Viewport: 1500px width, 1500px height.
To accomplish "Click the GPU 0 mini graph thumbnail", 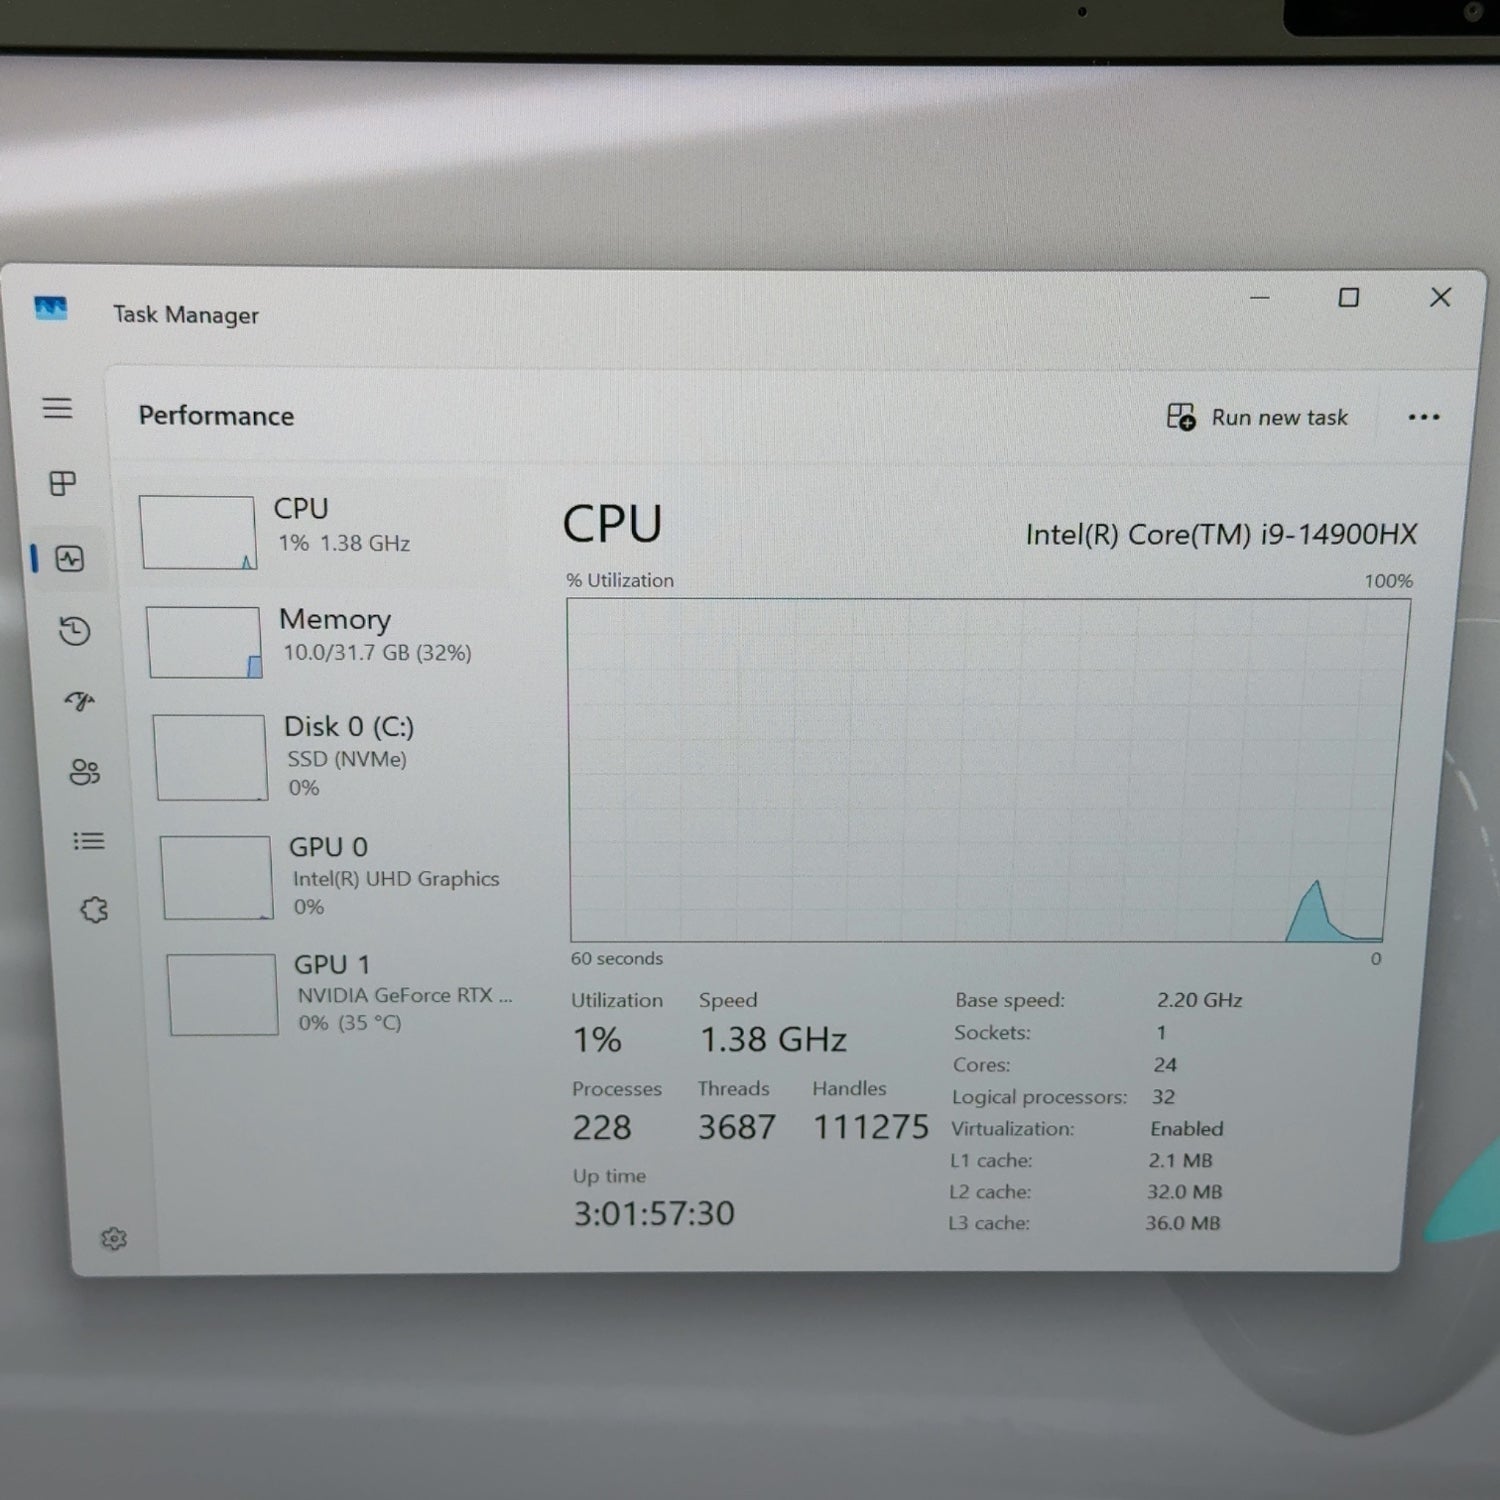I will click(216, 877).
